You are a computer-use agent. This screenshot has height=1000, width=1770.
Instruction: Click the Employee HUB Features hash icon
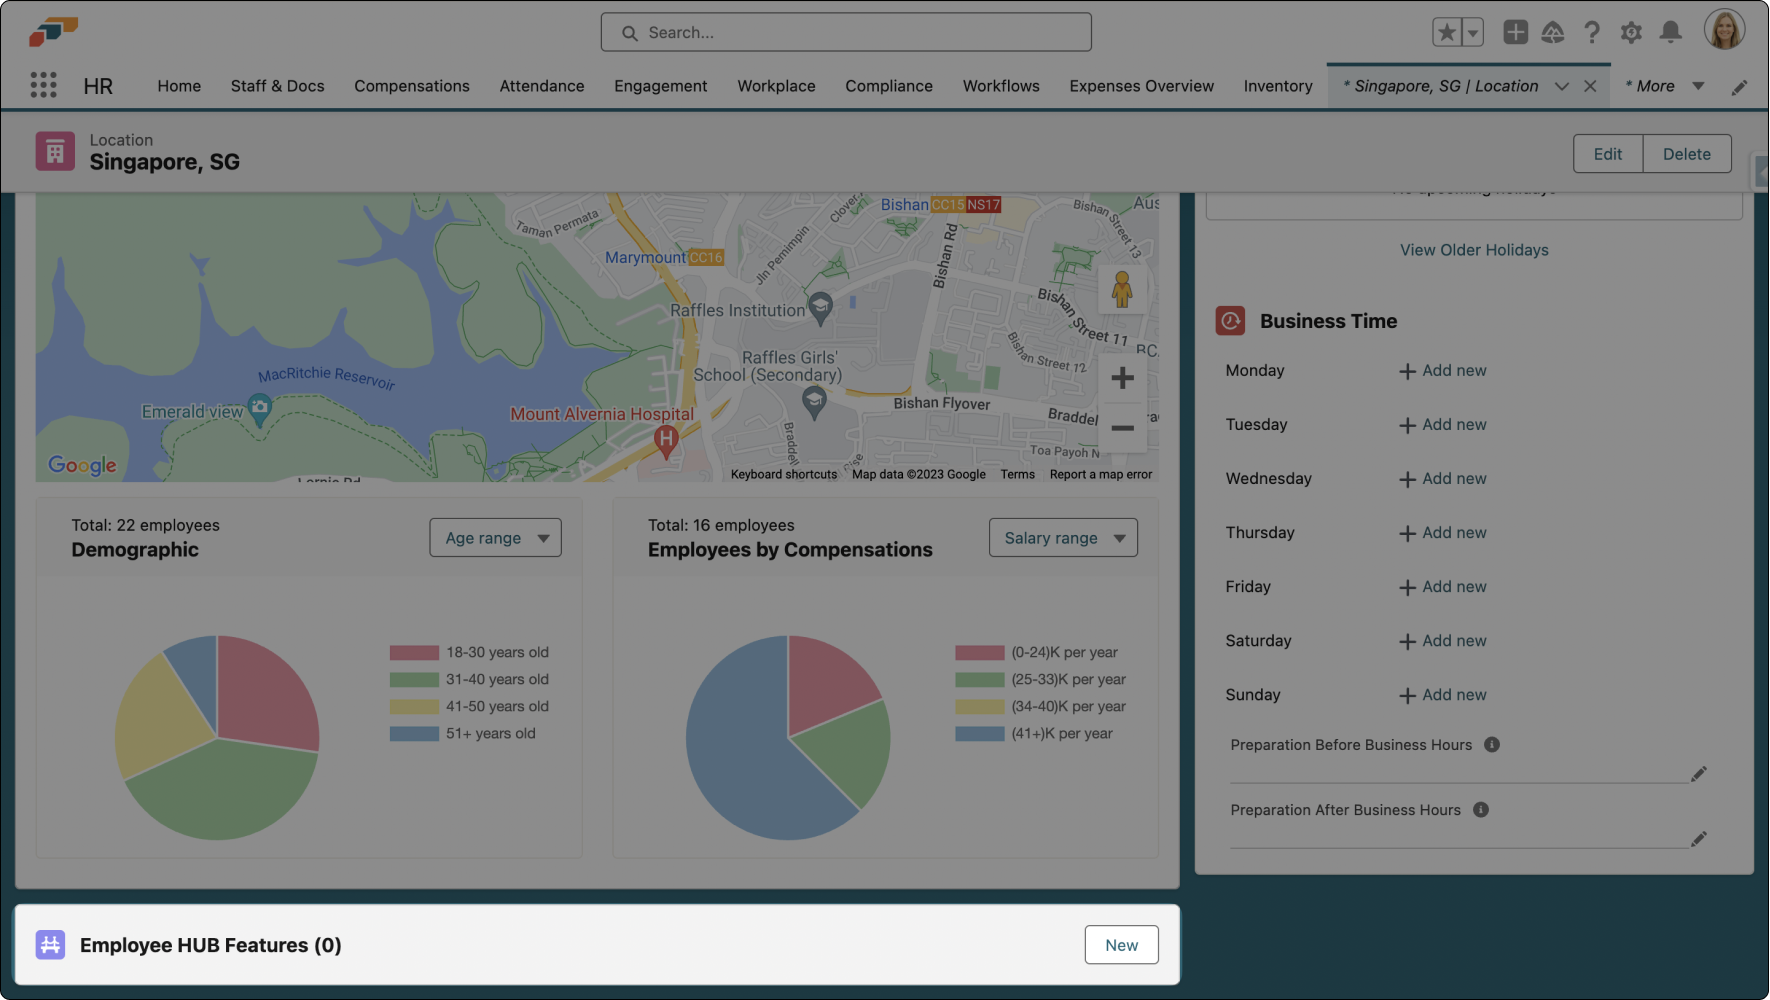click(50, 944)
